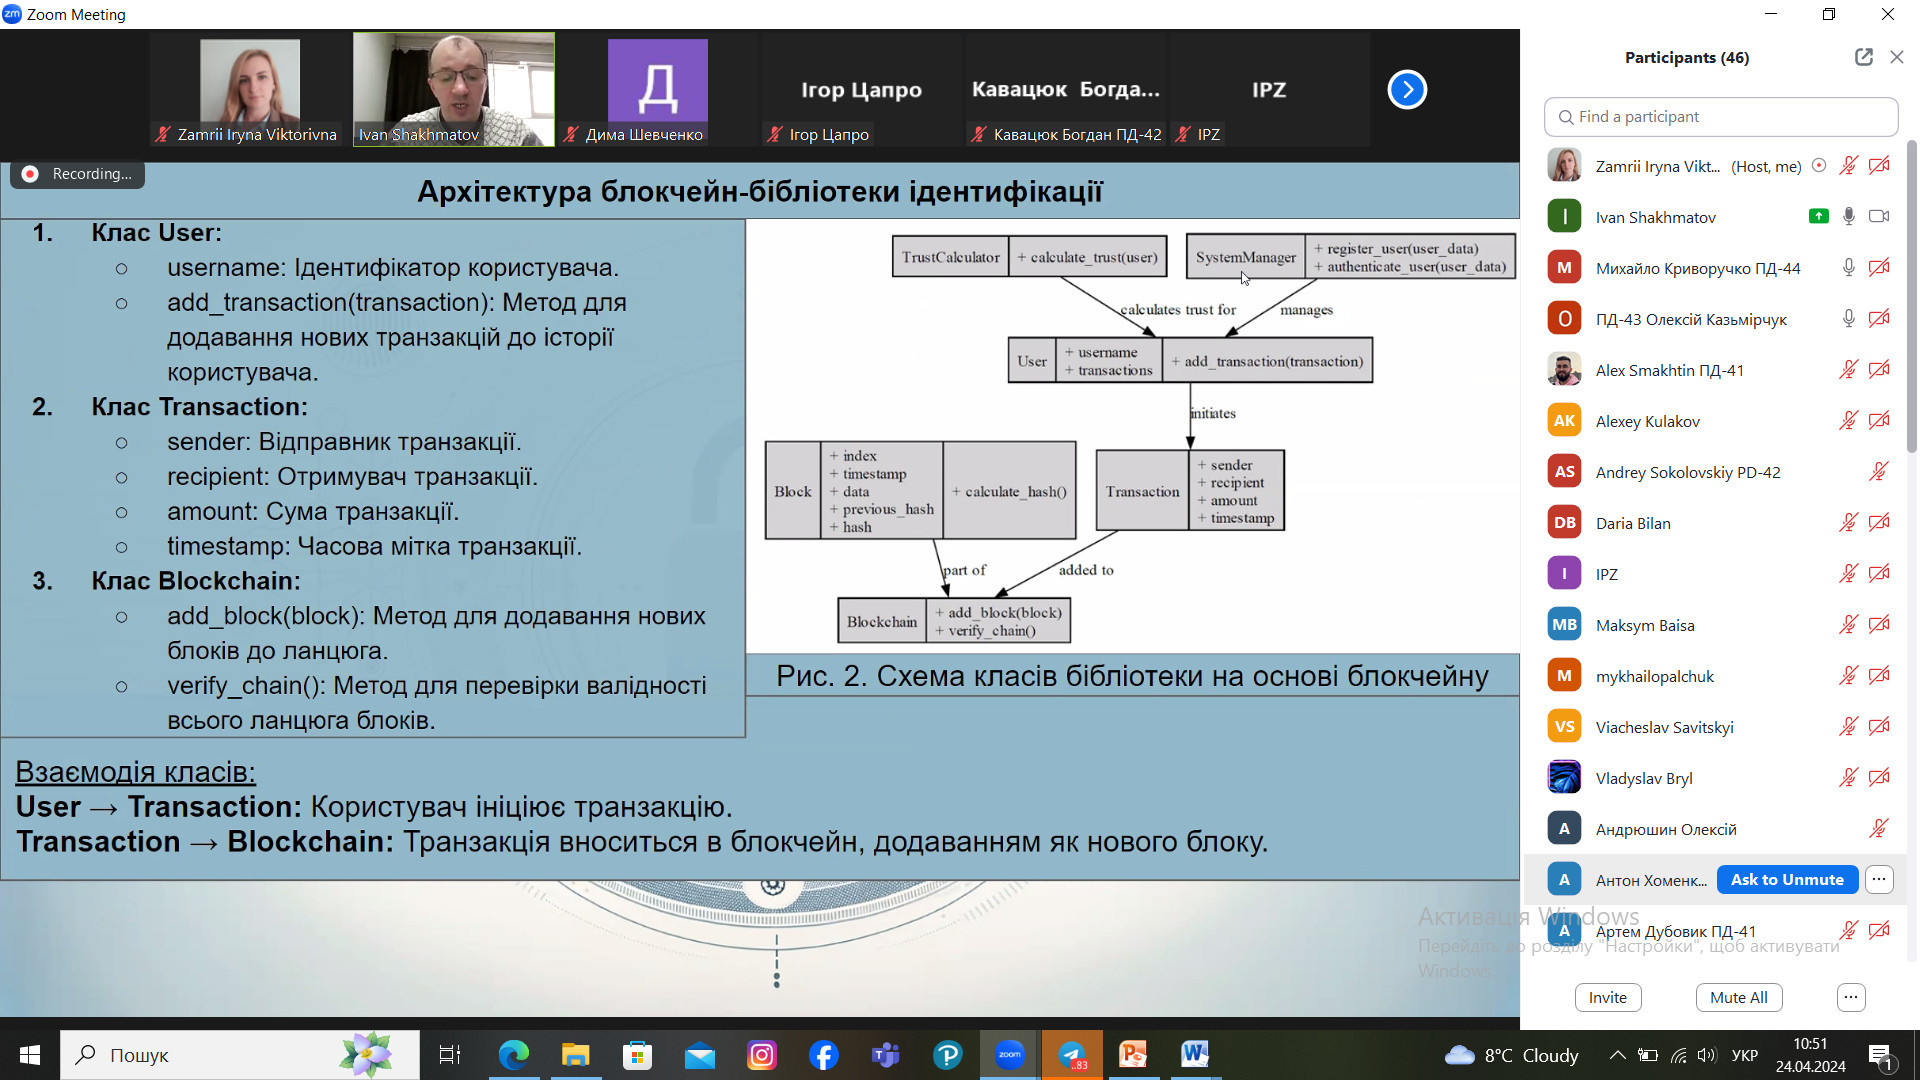
Task: Show next video thumbnails with blue arrow
Action: (1407, 89)
